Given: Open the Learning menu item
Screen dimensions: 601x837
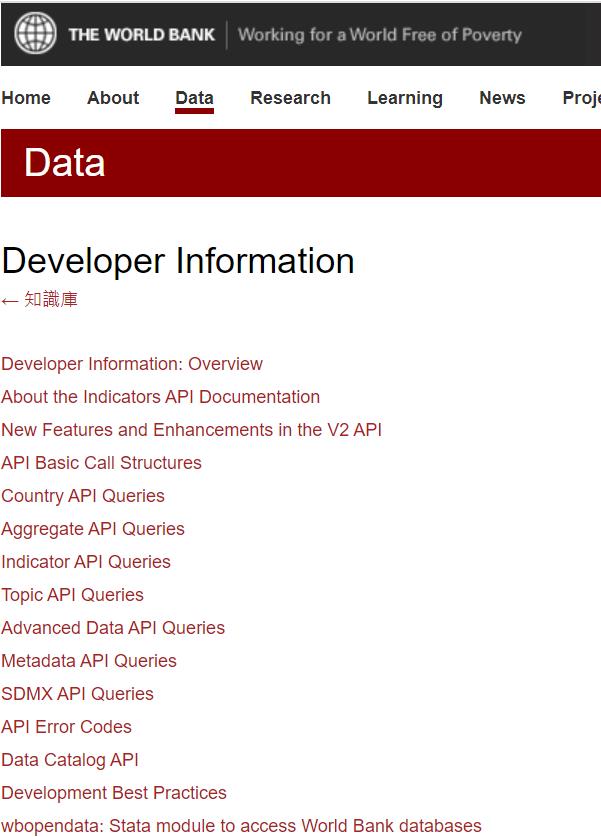Looking at the screenshot, I should click(405, 98).
